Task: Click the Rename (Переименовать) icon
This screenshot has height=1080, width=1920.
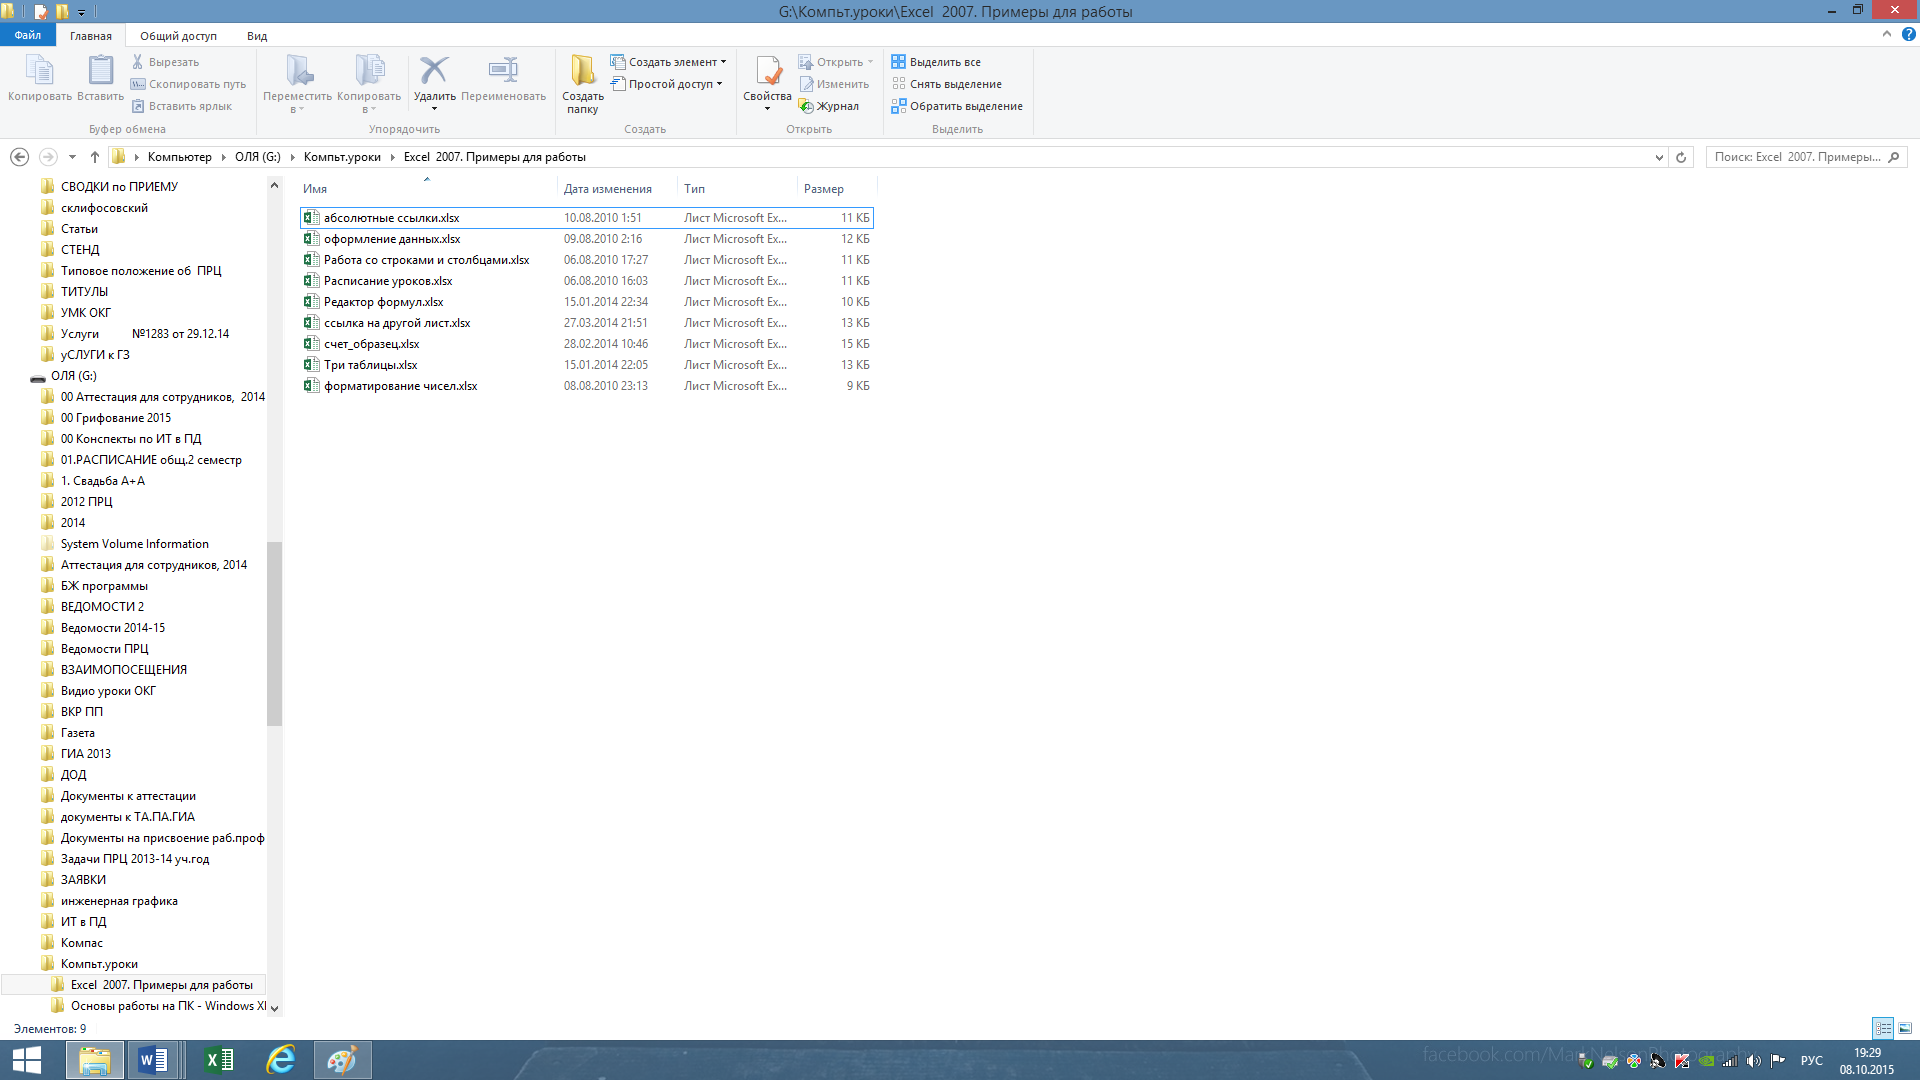Action: [503, 70]
